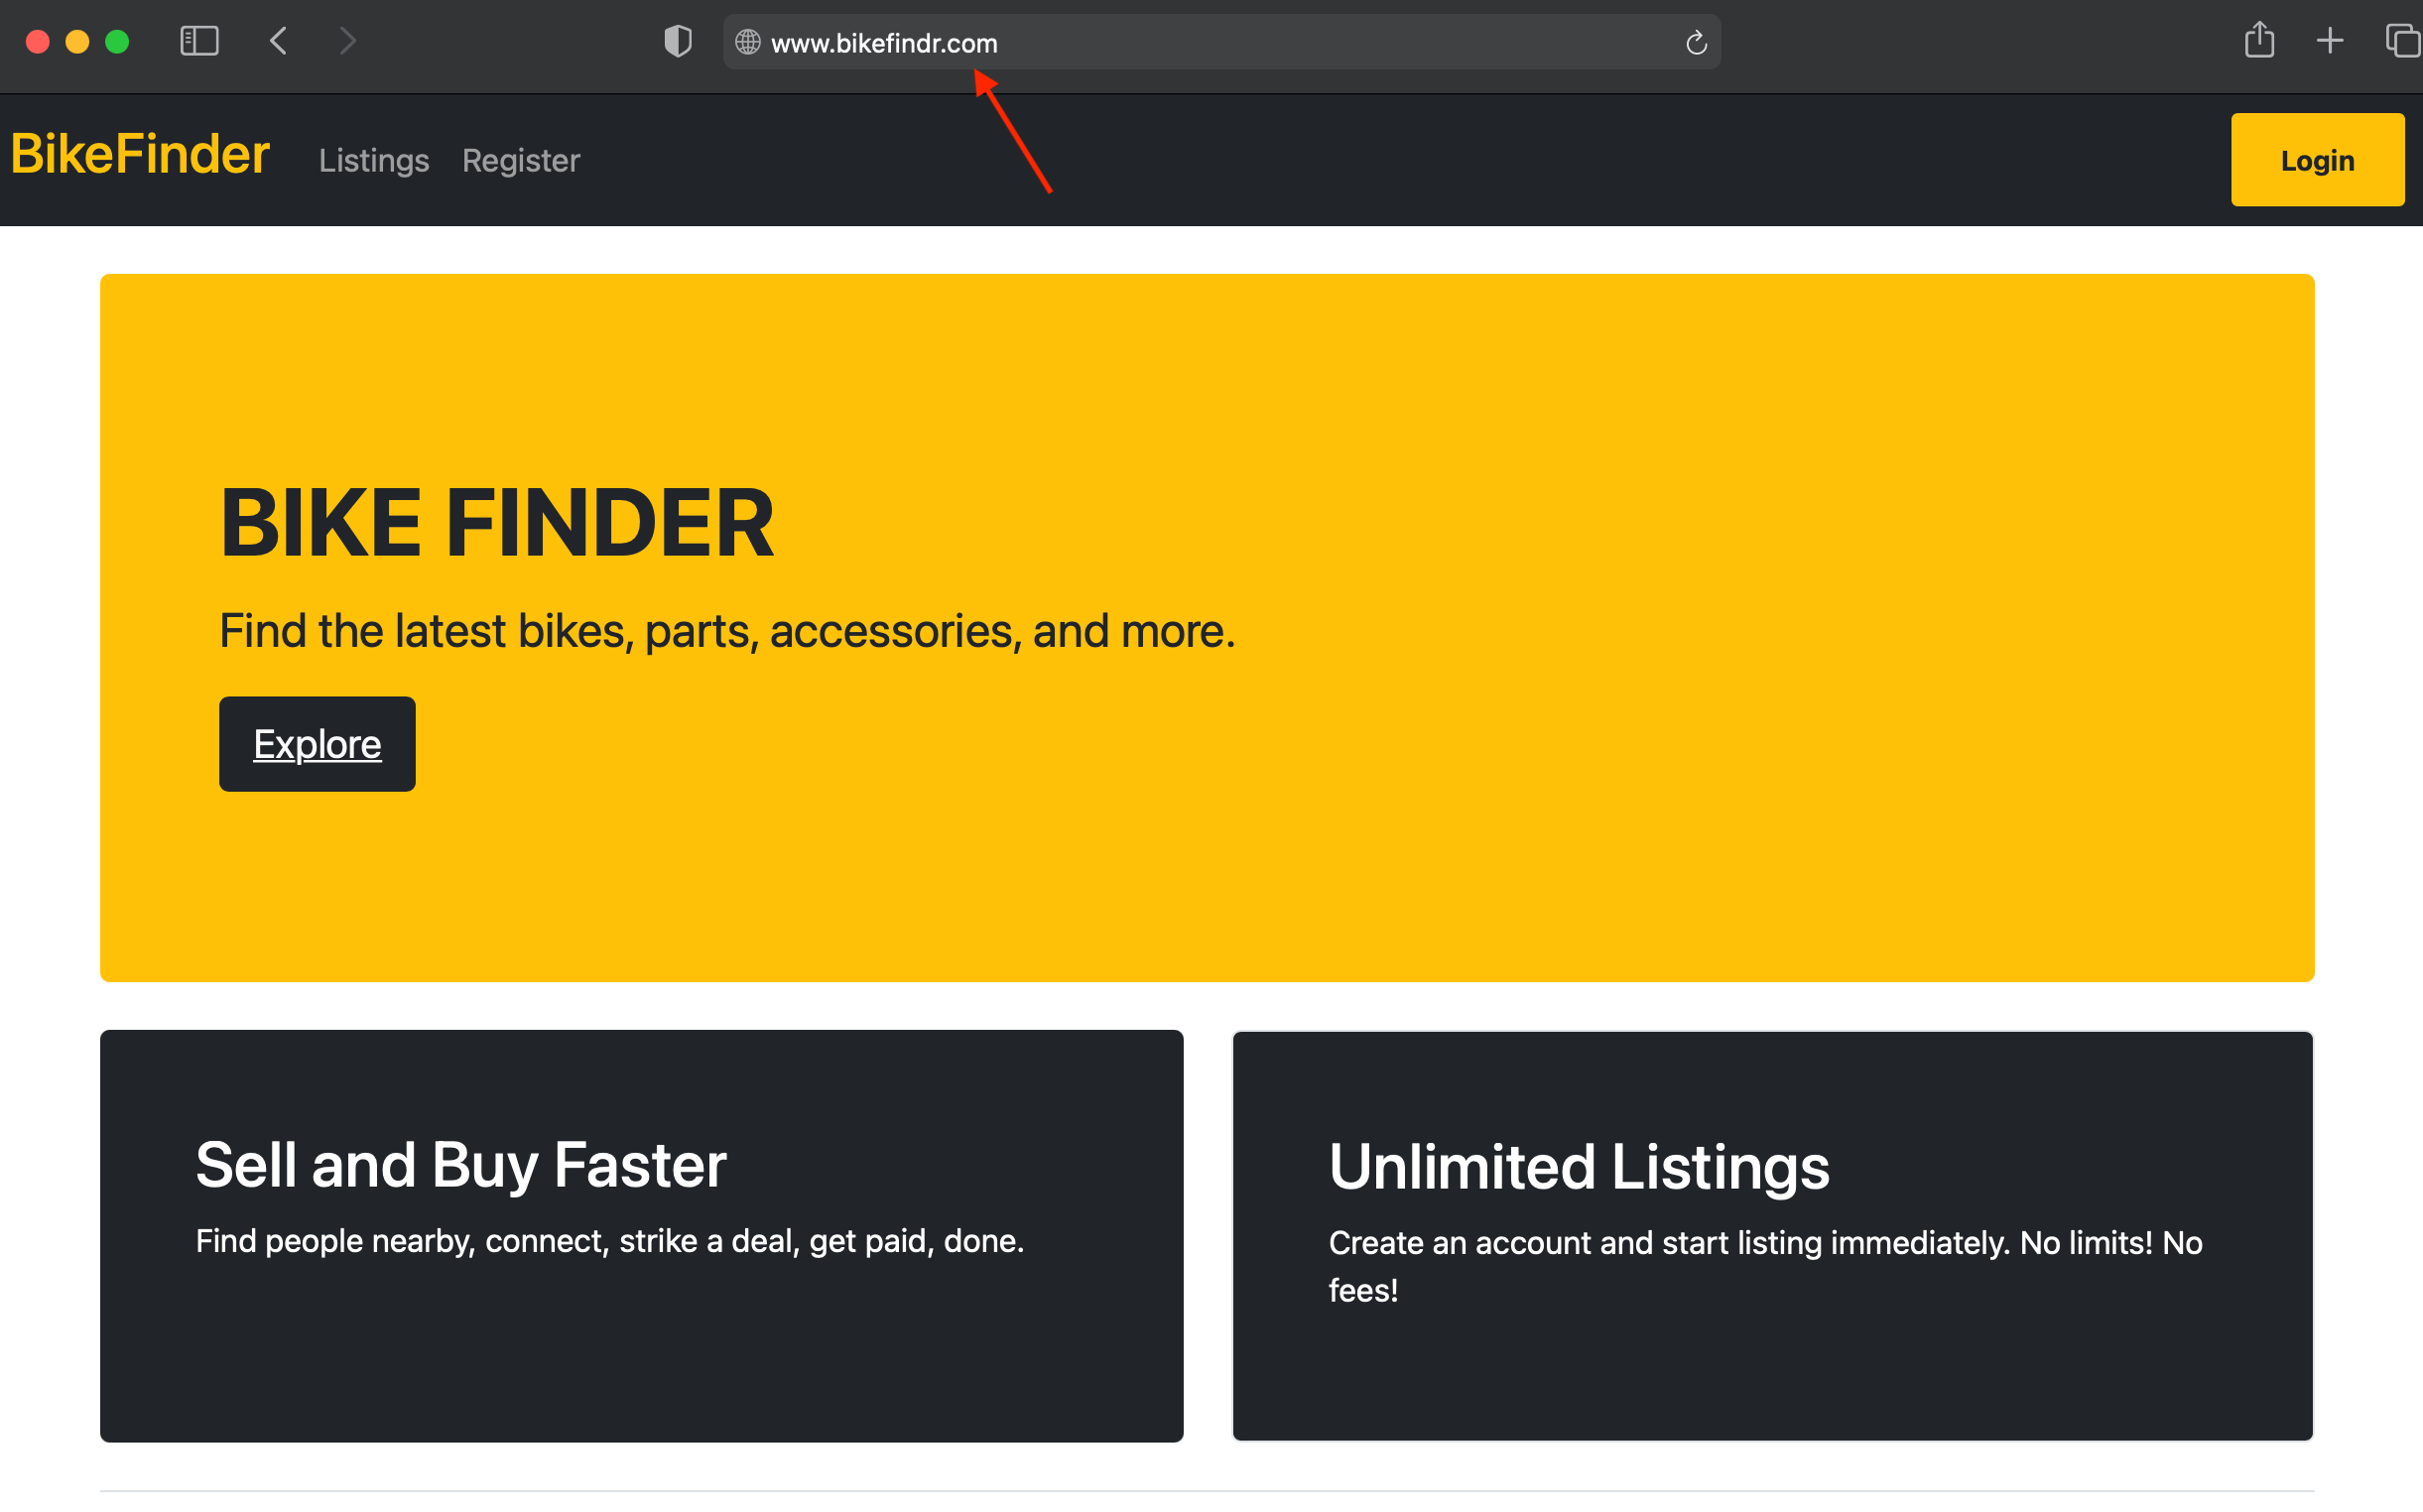Click the globe icon in the address bar

[747, 43]
